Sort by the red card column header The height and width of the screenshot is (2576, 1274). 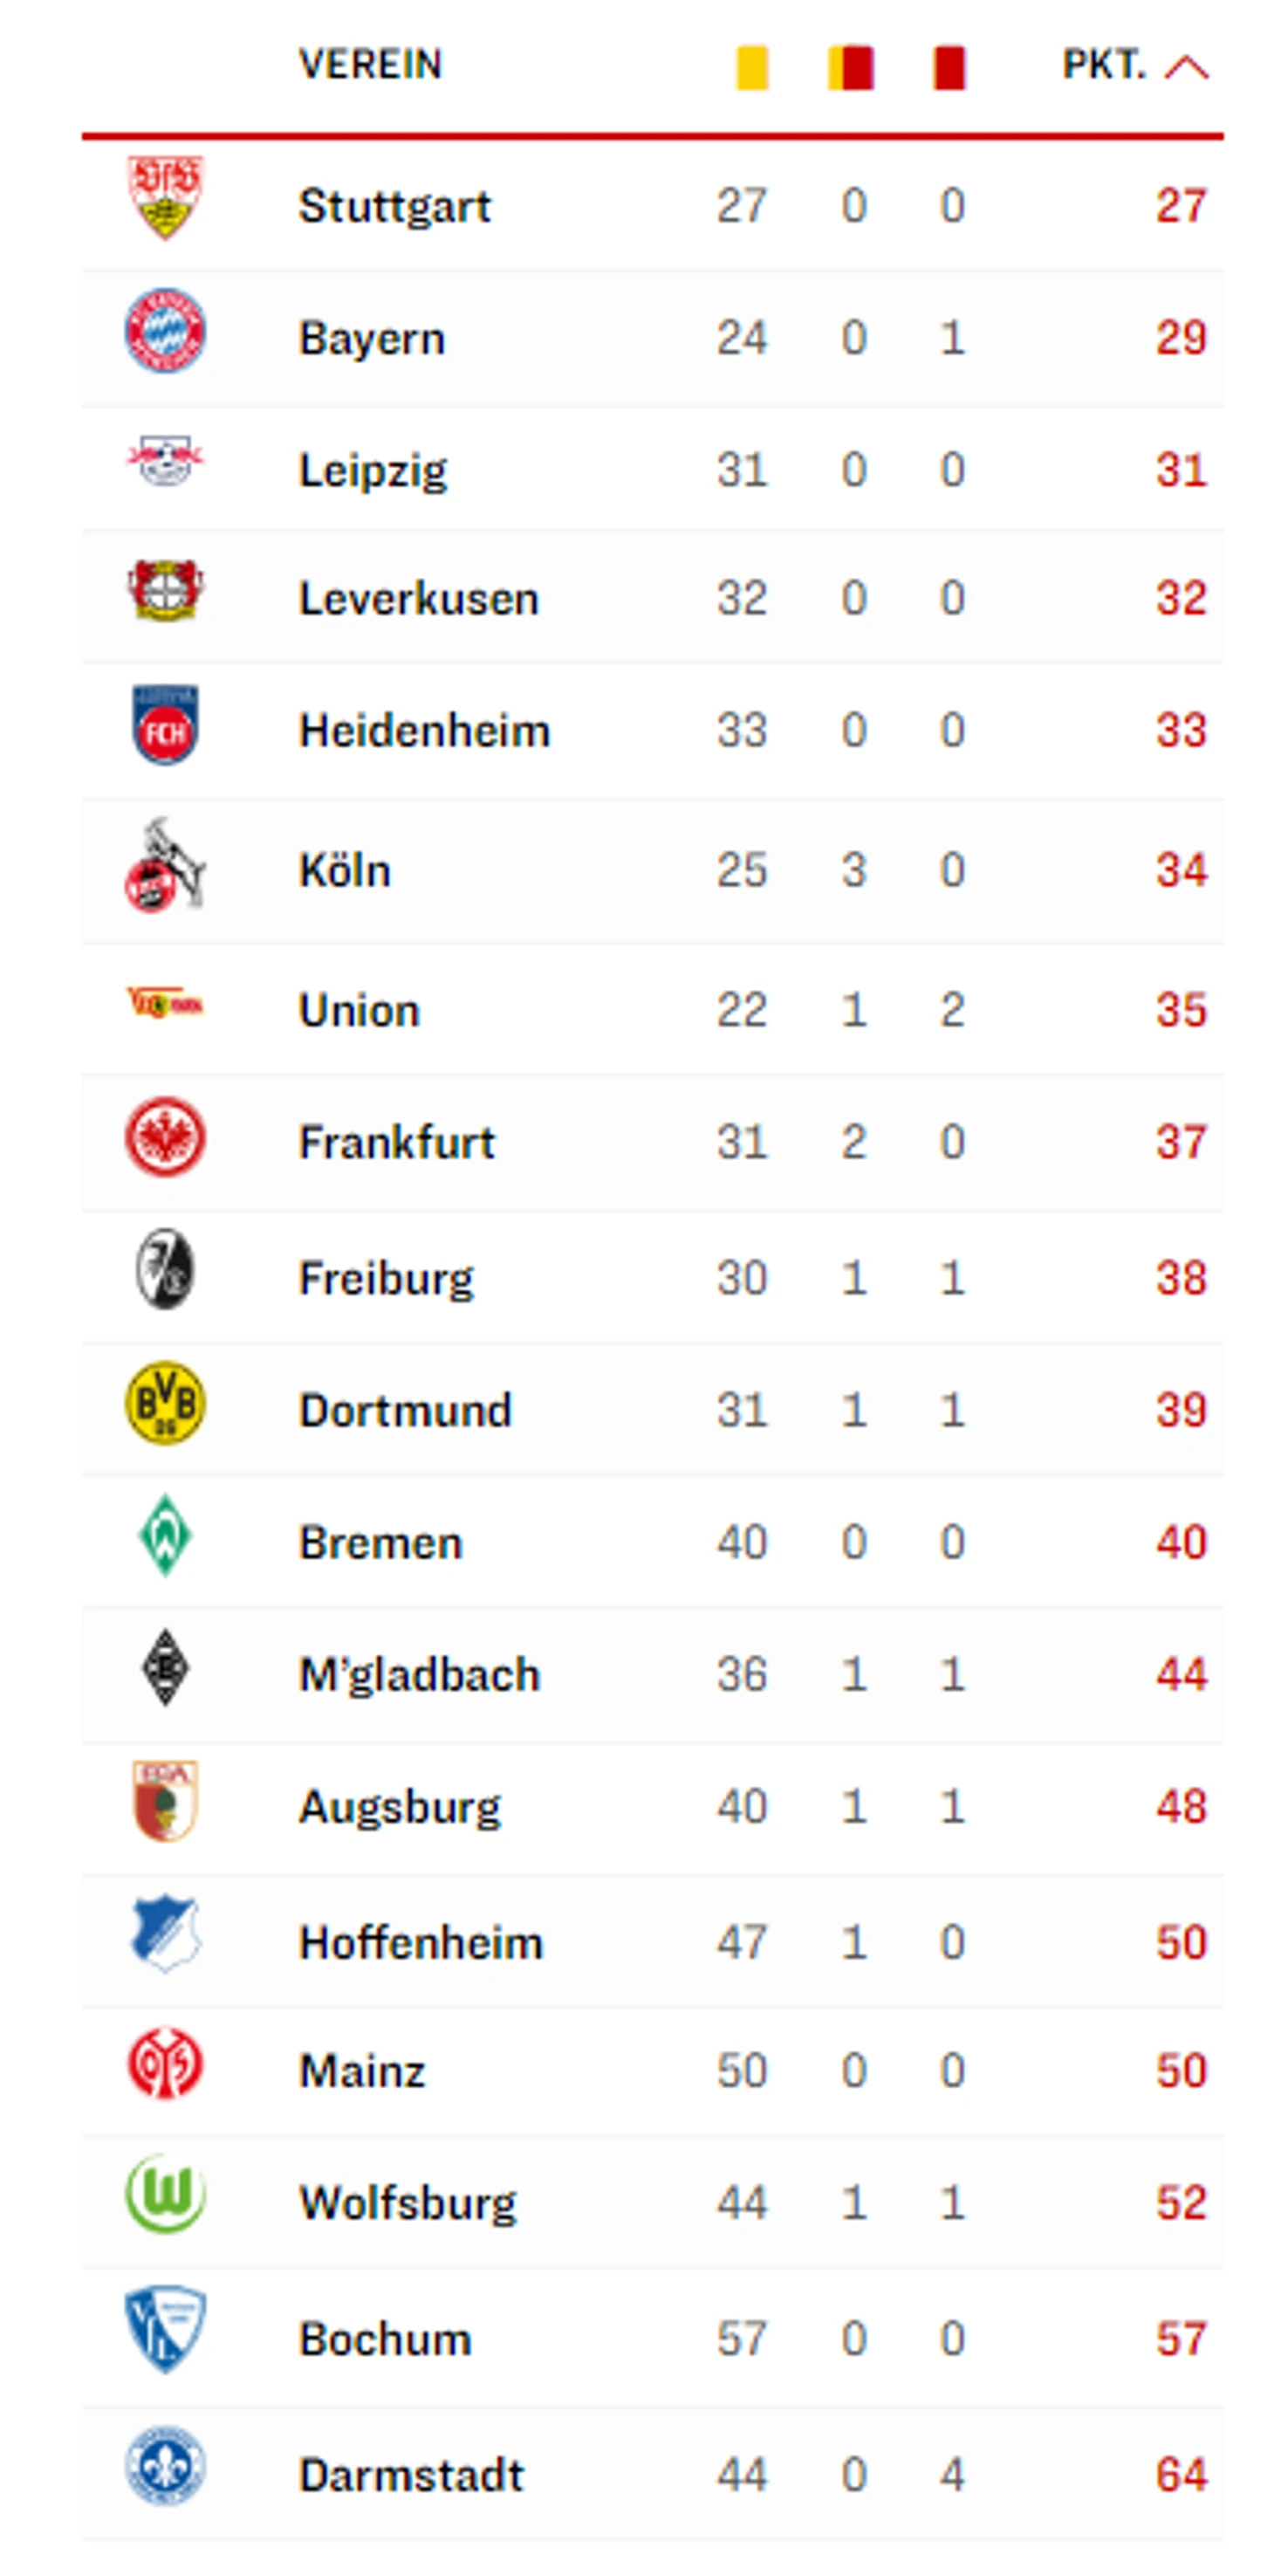(x=949, y=68)
